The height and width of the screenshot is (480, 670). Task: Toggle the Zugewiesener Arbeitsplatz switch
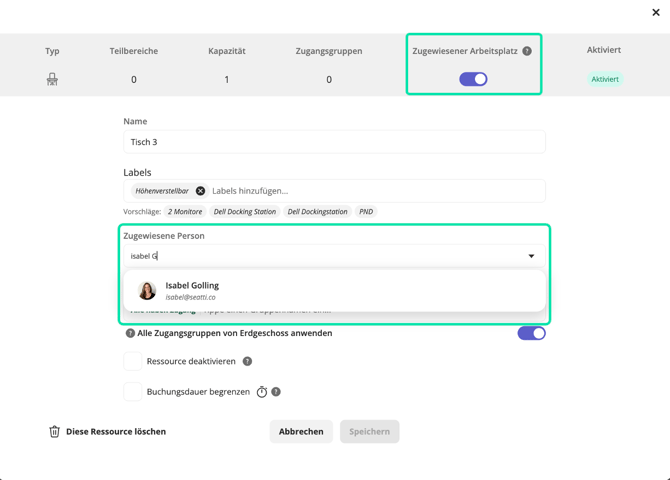(473, 79)
